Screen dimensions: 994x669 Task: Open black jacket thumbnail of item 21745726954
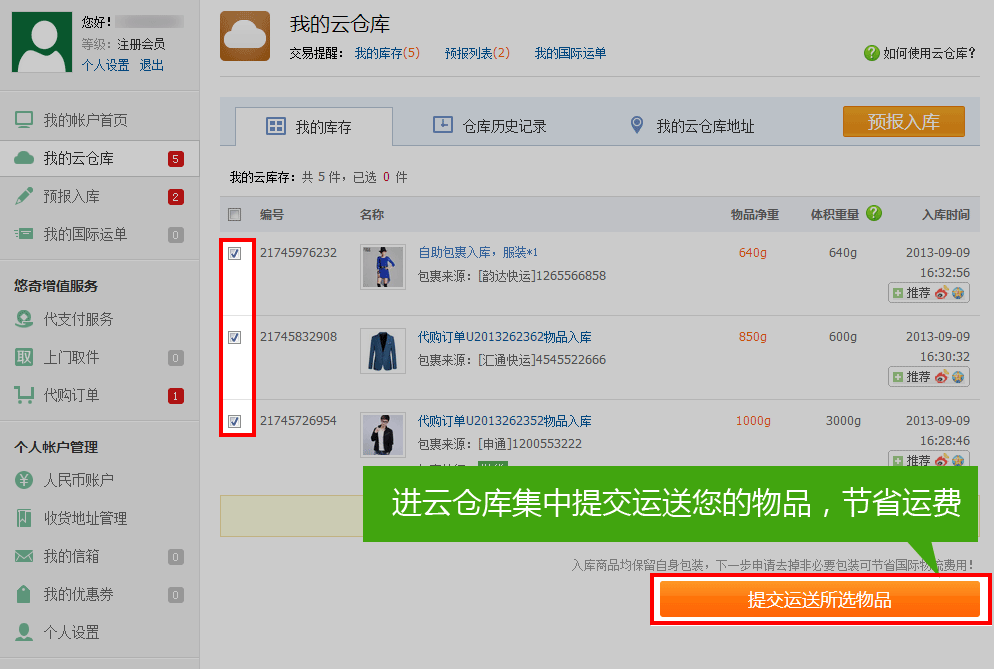coord(383,435)
